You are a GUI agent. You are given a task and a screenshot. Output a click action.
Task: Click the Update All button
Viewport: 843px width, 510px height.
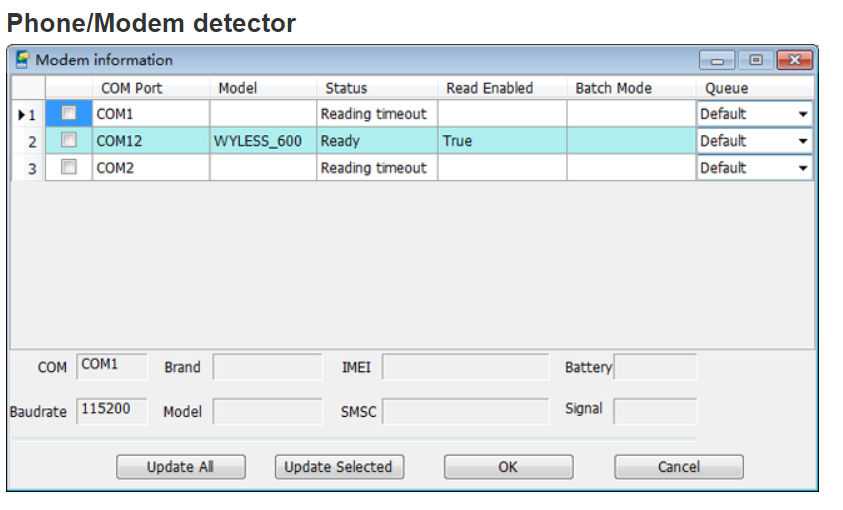[x=180, y=467]
